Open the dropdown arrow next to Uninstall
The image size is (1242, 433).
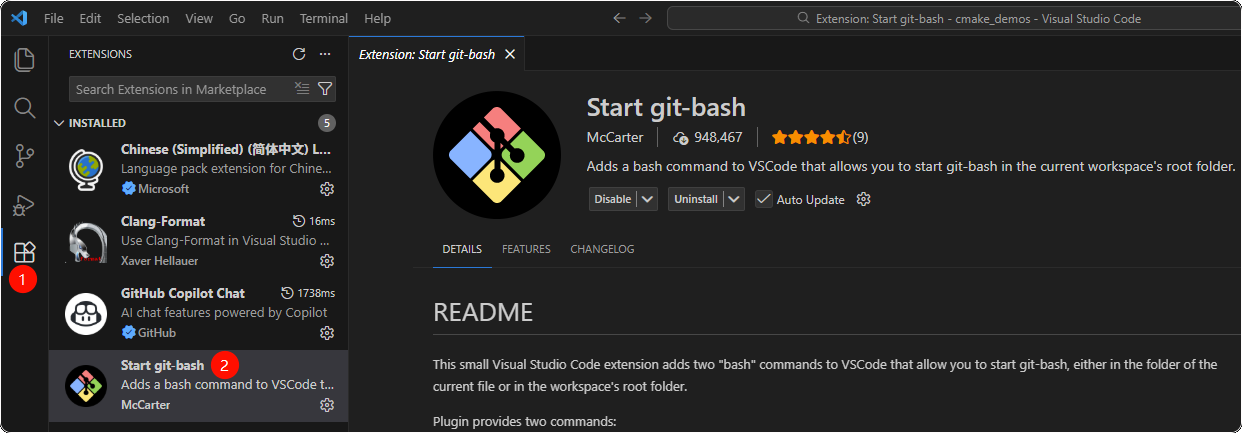tap(736, 199)
